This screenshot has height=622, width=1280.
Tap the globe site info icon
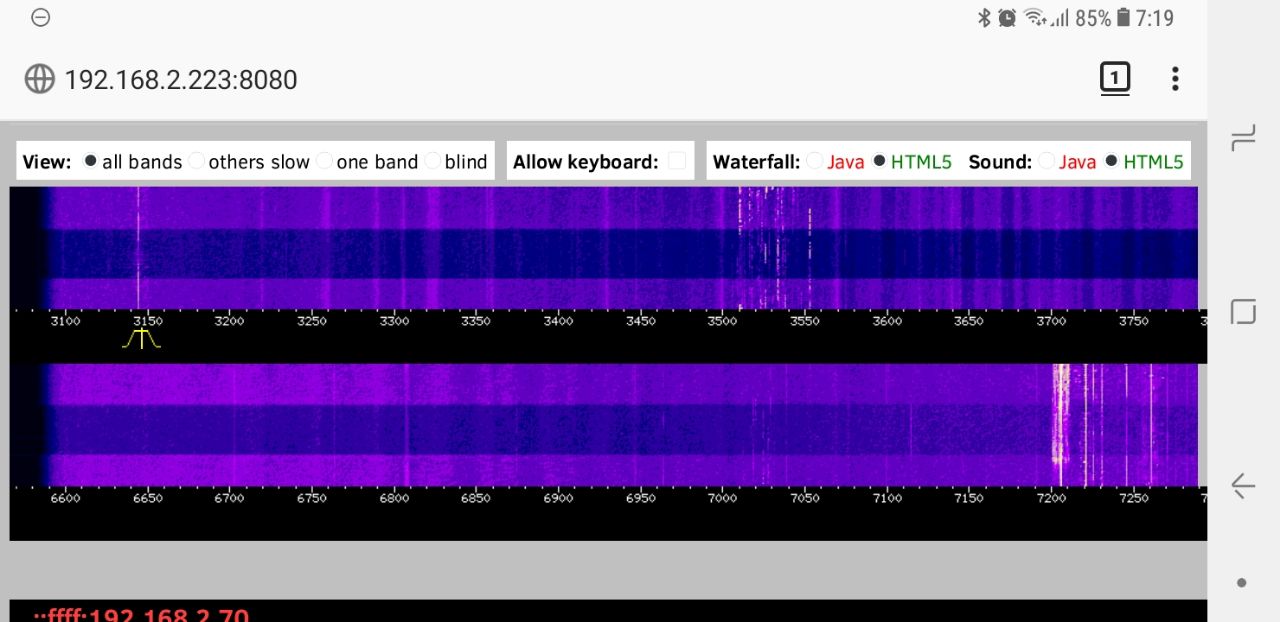pos(39,79)
